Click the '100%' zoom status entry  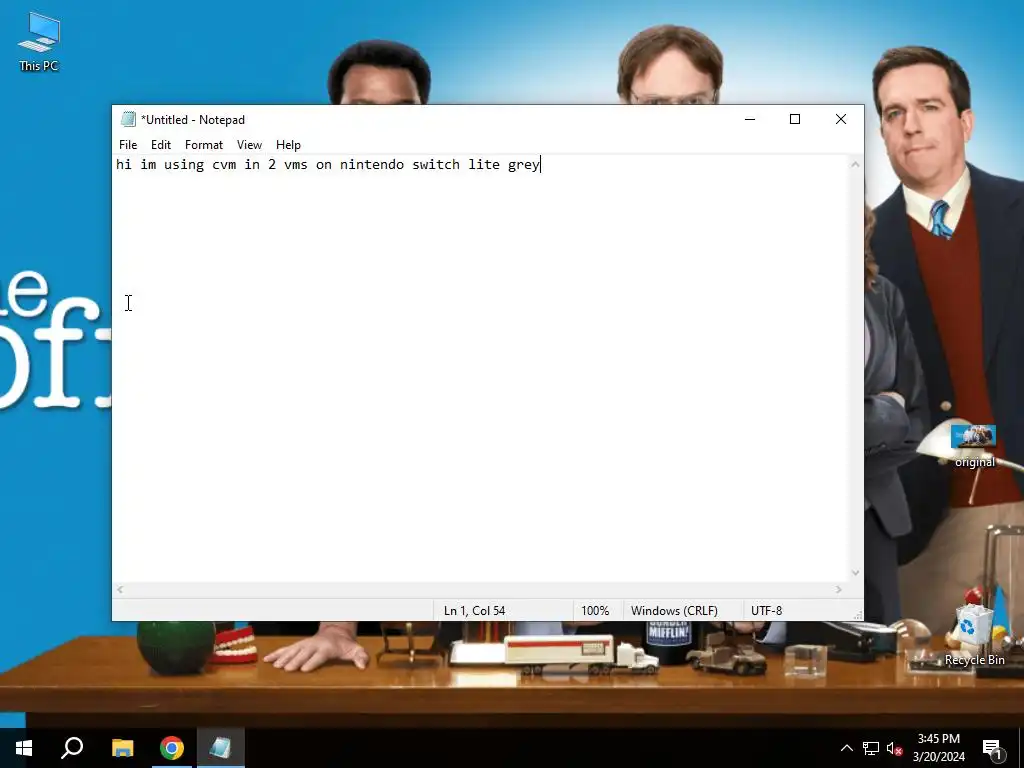coord(595,611)
